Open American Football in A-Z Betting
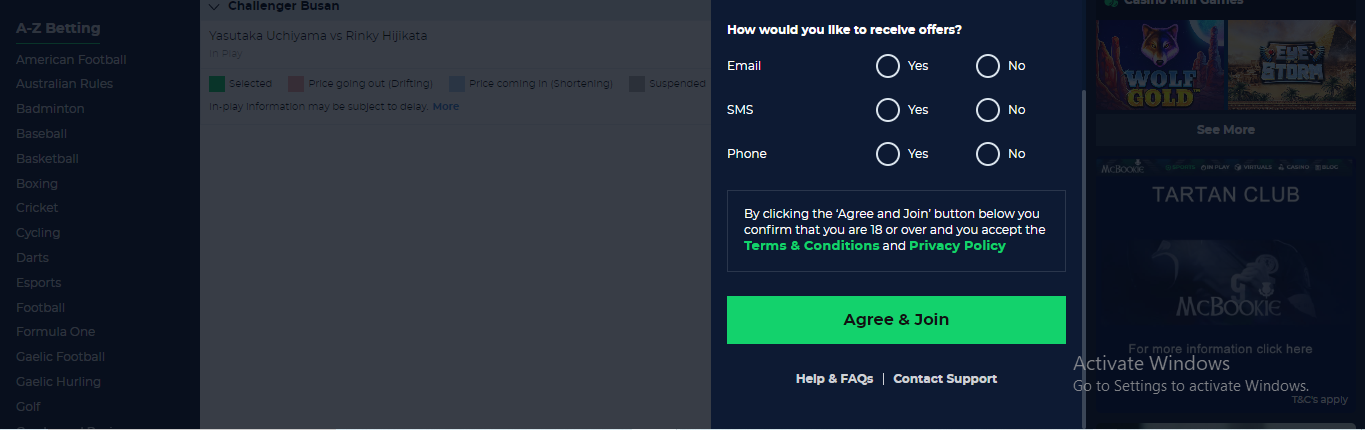The image size is (1365, 430). coord(71,60)
